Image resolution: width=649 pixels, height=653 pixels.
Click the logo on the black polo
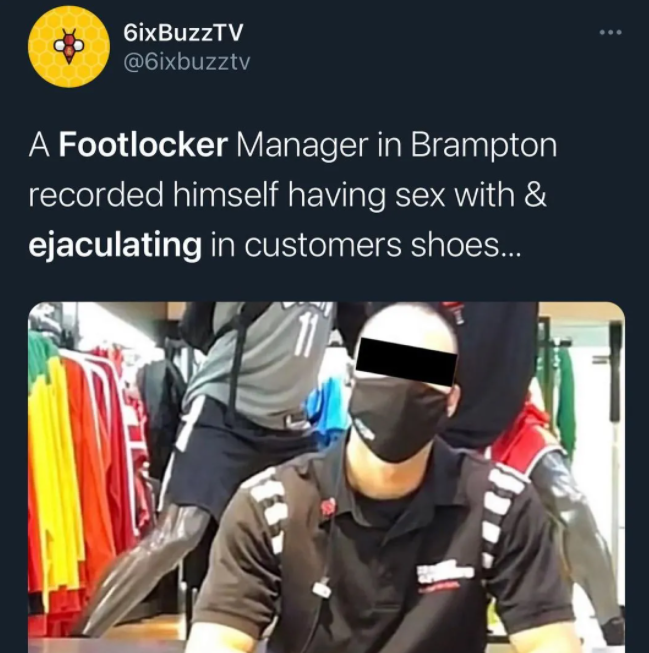pyautogui.click(x=444, y=573)
